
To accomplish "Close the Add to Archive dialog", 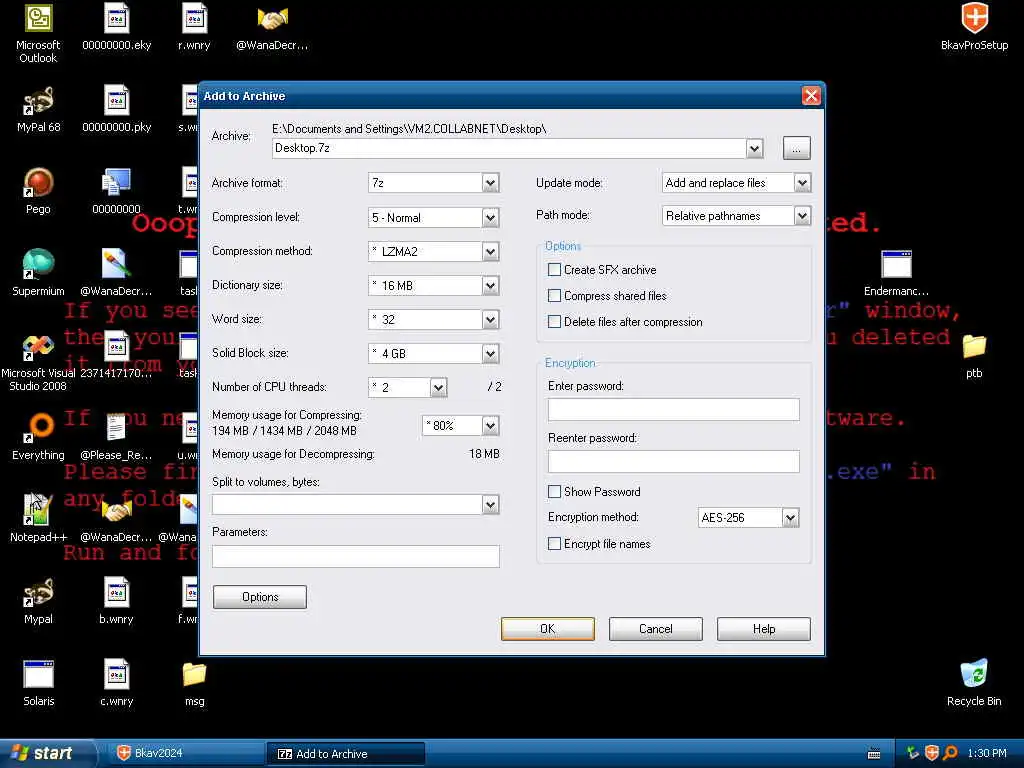I will click(811, 96).
